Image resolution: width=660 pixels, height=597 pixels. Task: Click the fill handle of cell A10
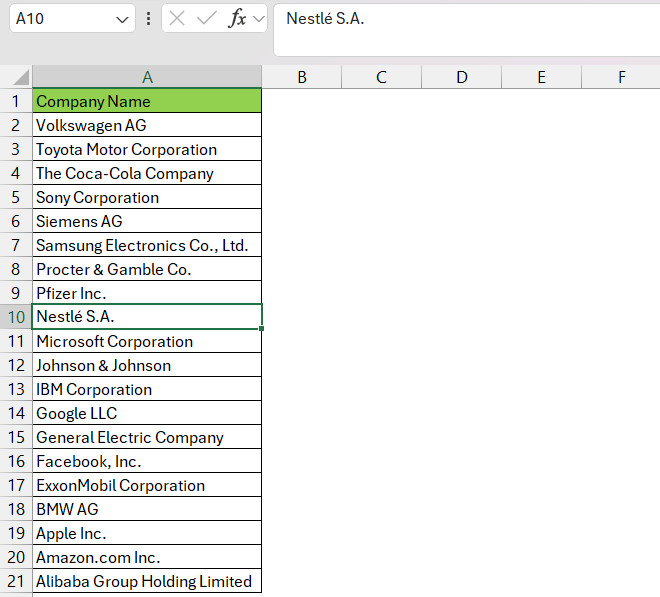[x=261, y=328]
